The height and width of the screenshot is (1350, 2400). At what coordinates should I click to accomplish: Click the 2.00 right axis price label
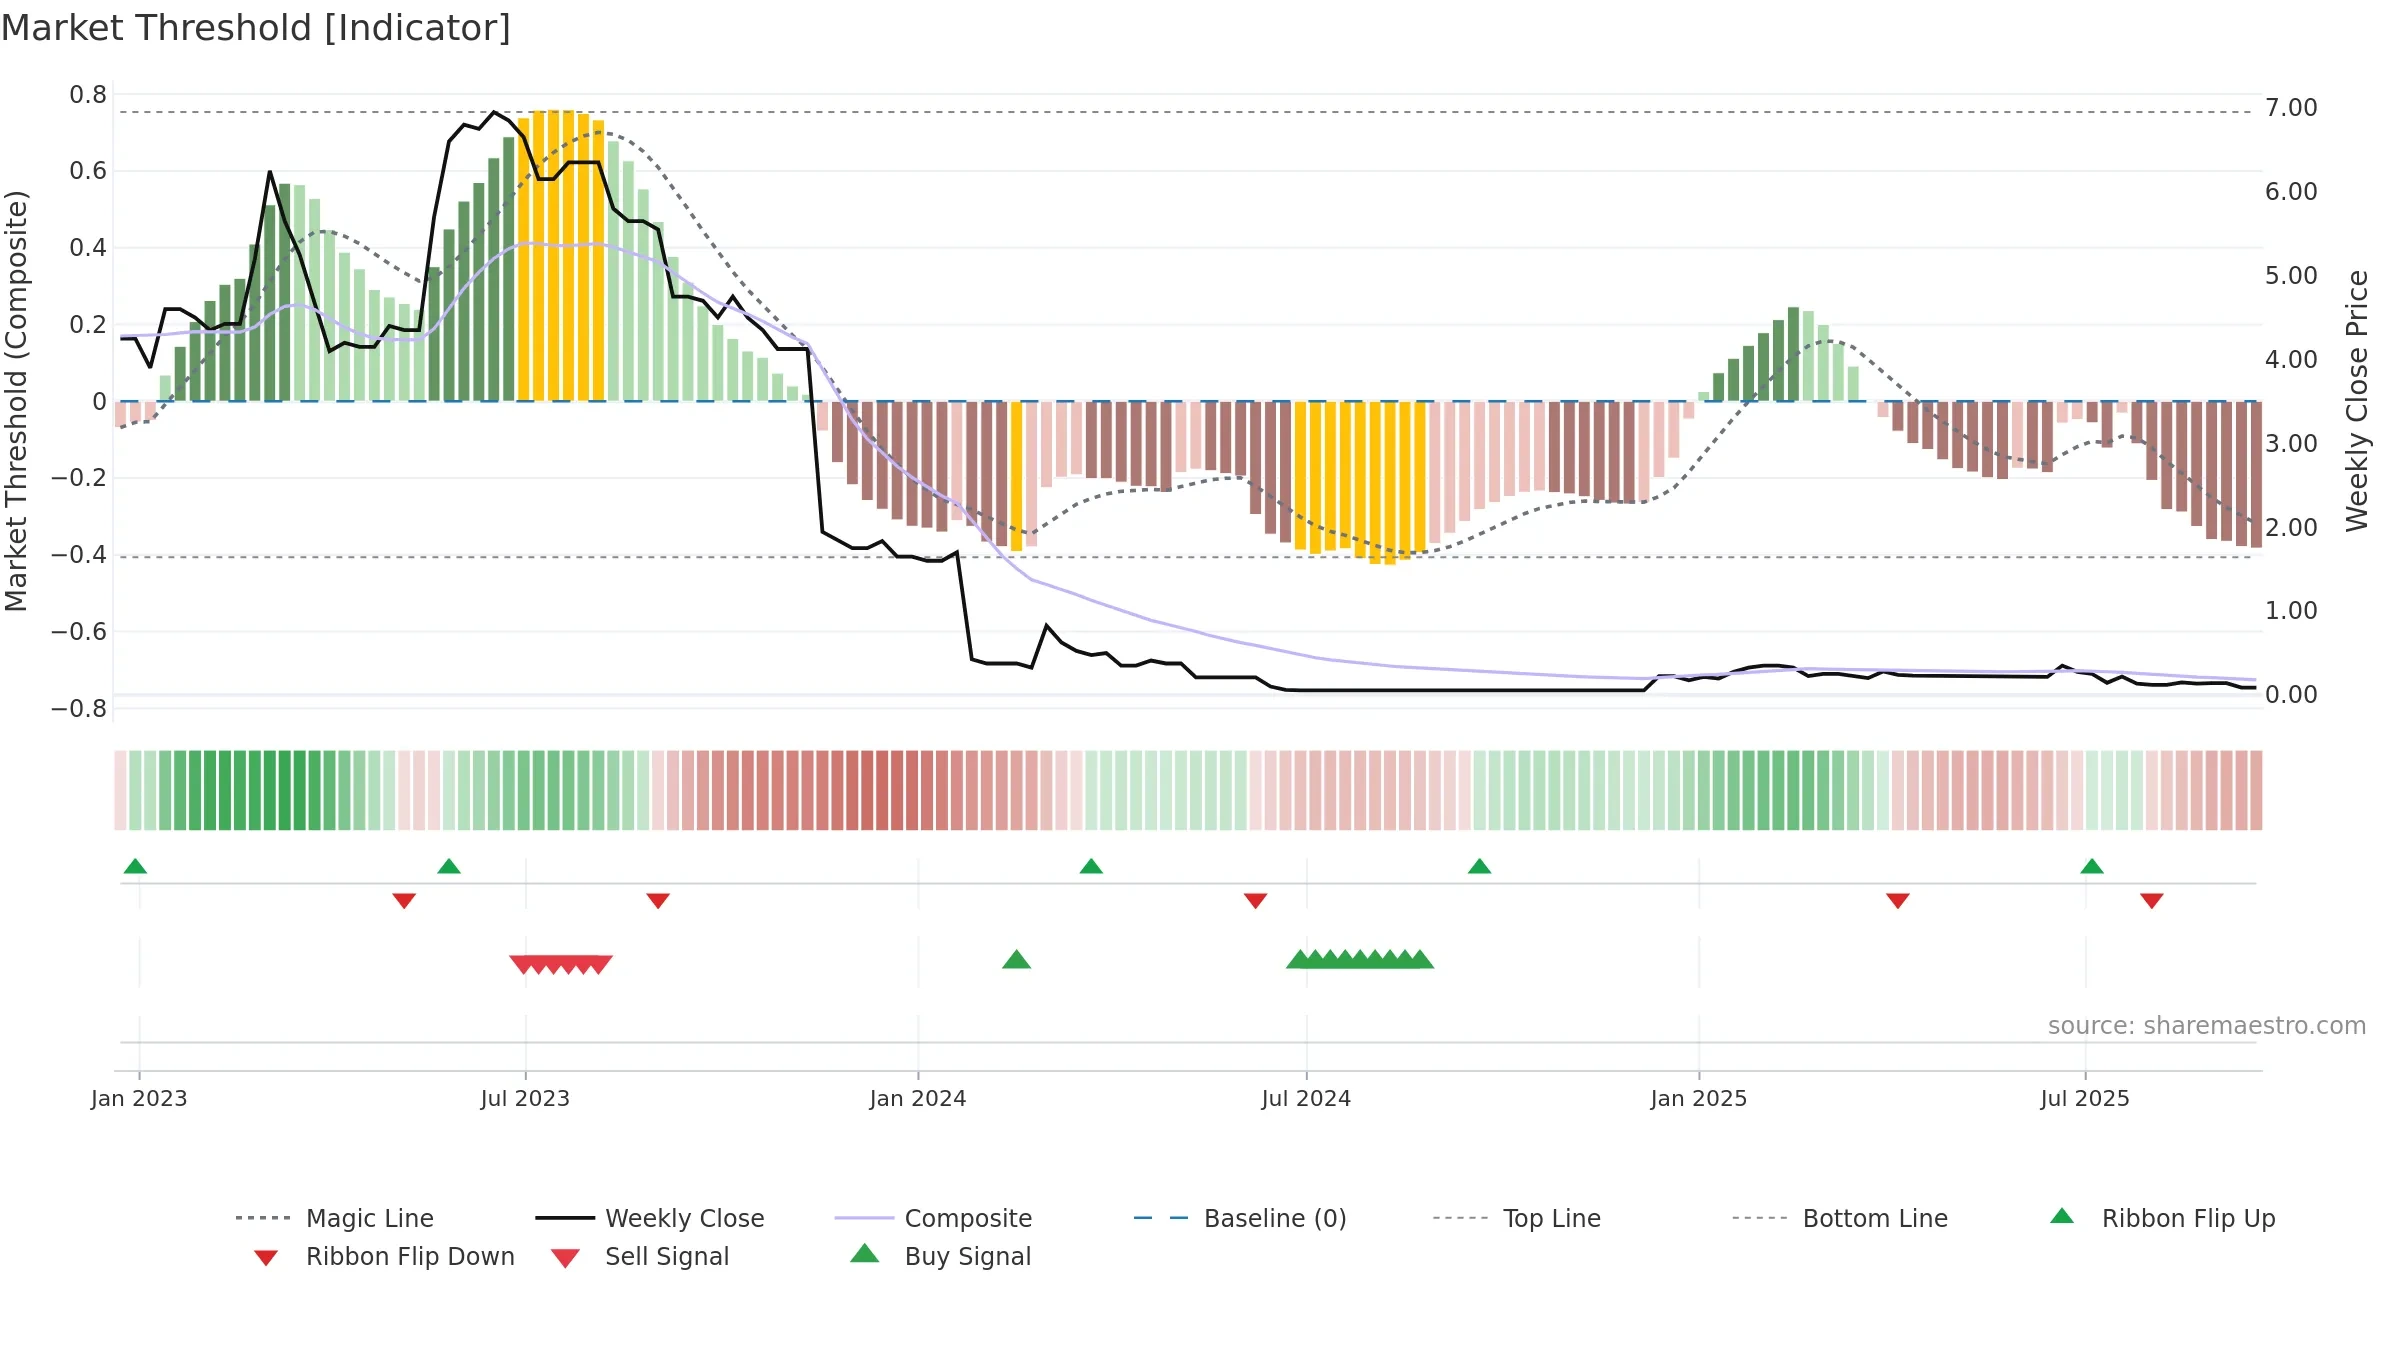click(x=2291, y=528)
